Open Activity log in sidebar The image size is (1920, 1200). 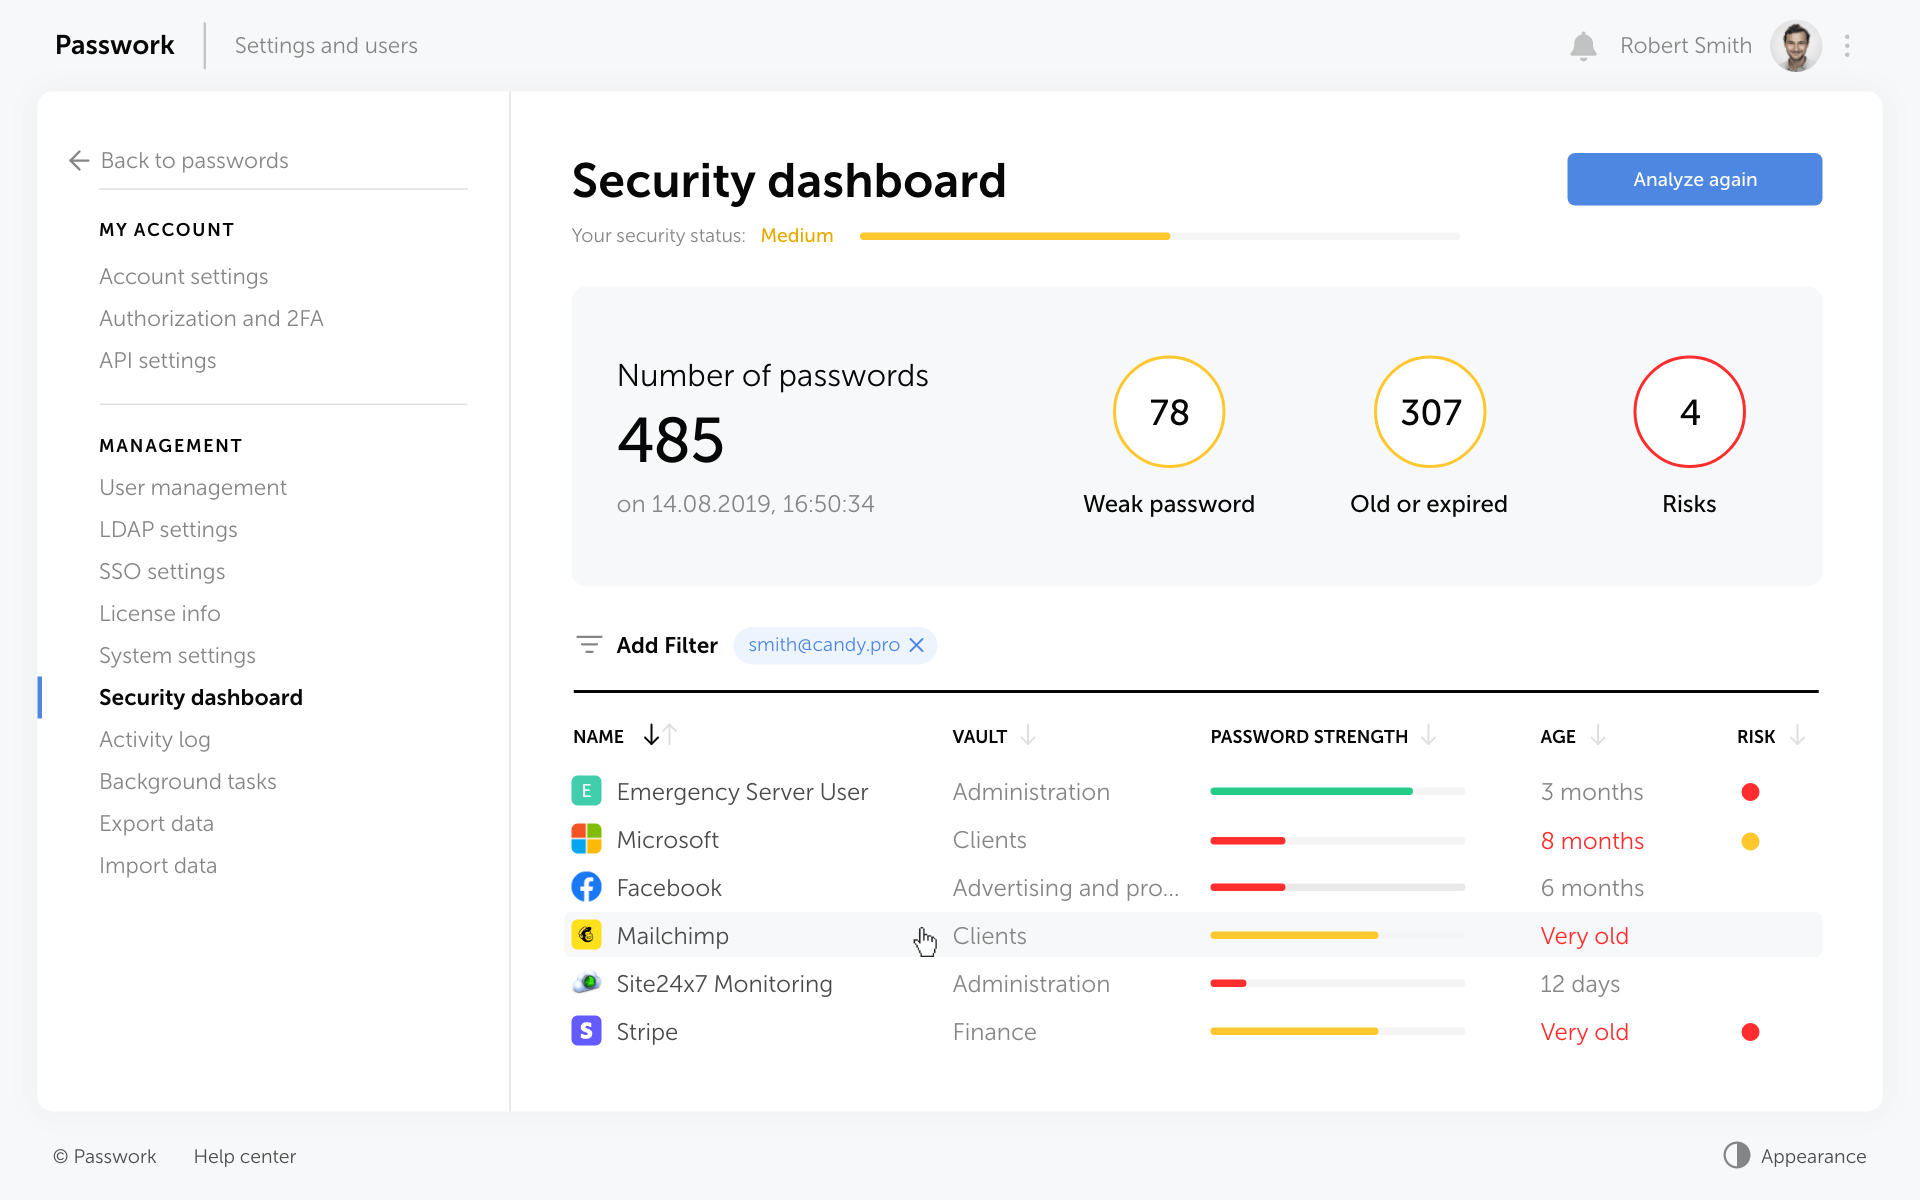[154, 739]
